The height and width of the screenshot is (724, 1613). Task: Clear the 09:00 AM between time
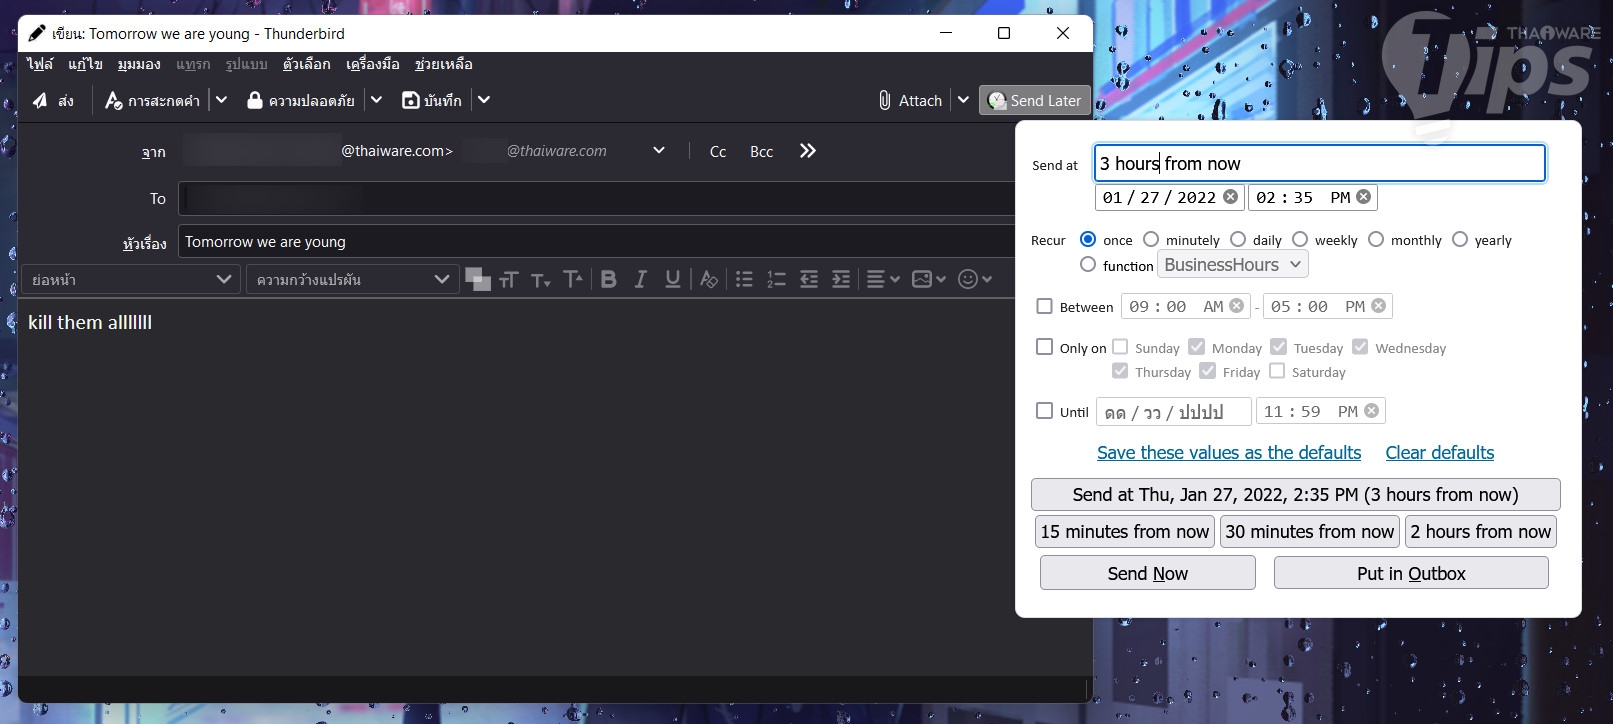point(1237,306)
